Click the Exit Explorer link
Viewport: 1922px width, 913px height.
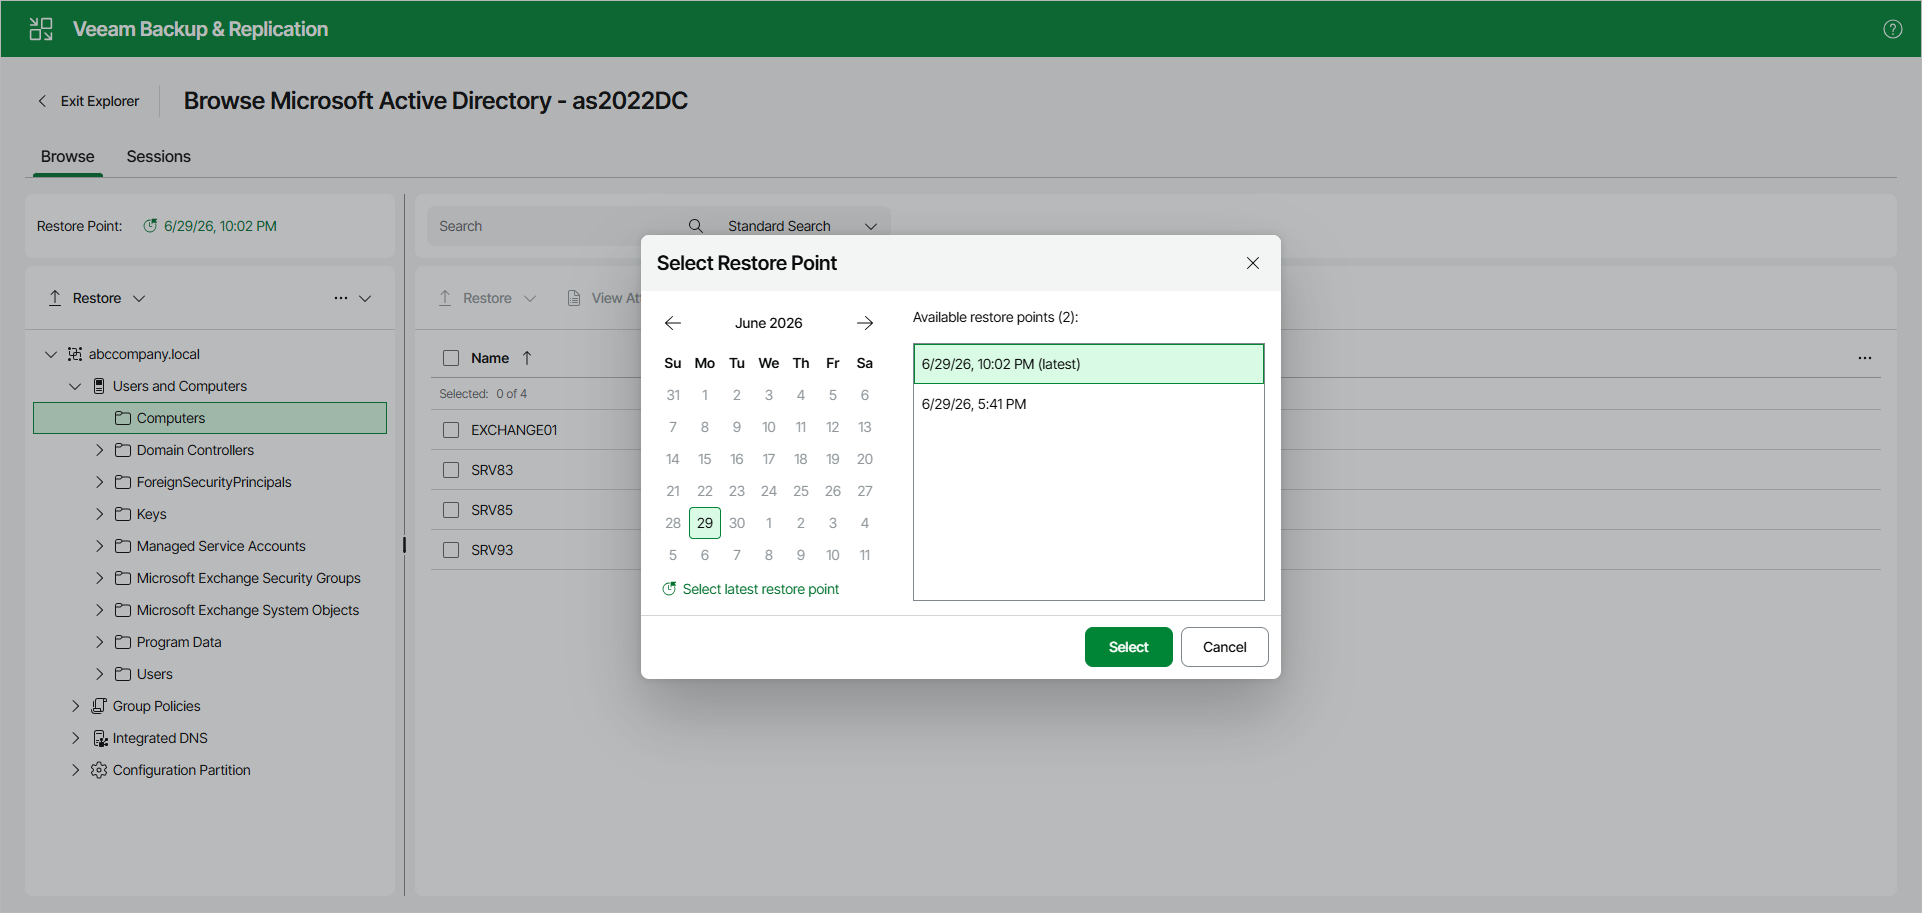(x=99, y=101)
